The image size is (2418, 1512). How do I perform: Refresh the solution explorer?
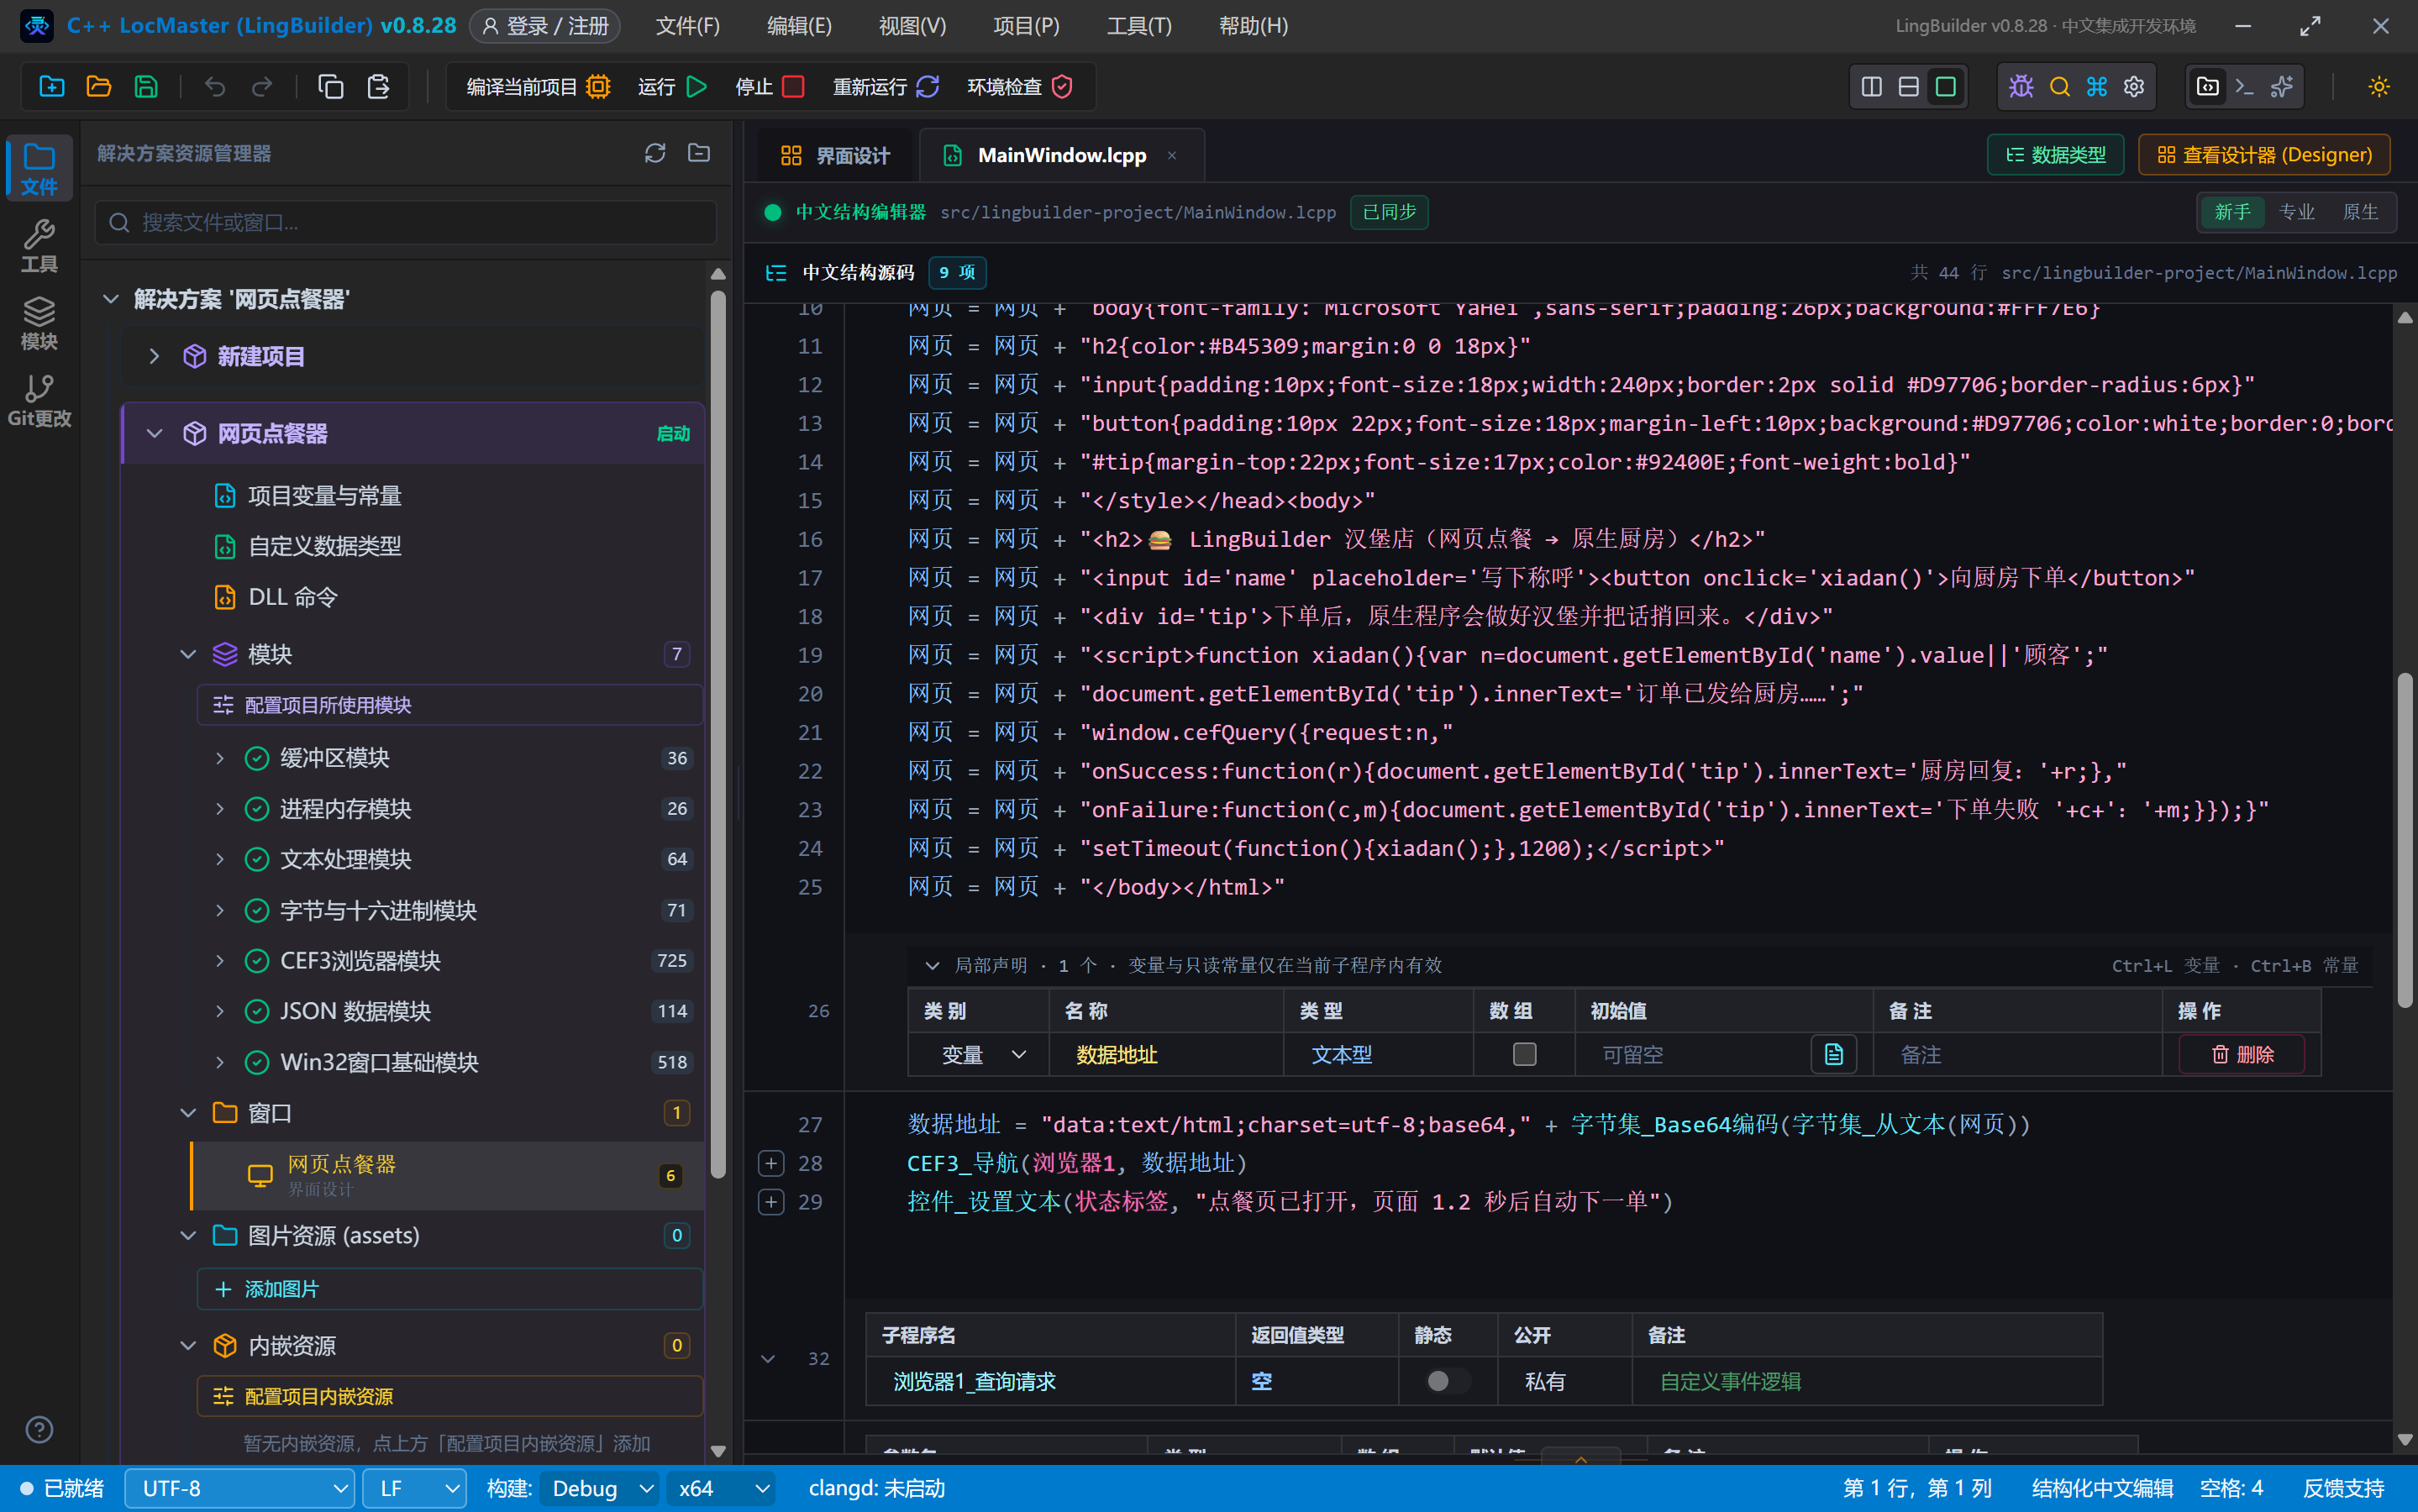pyautogui.click(x=655, y=153)
